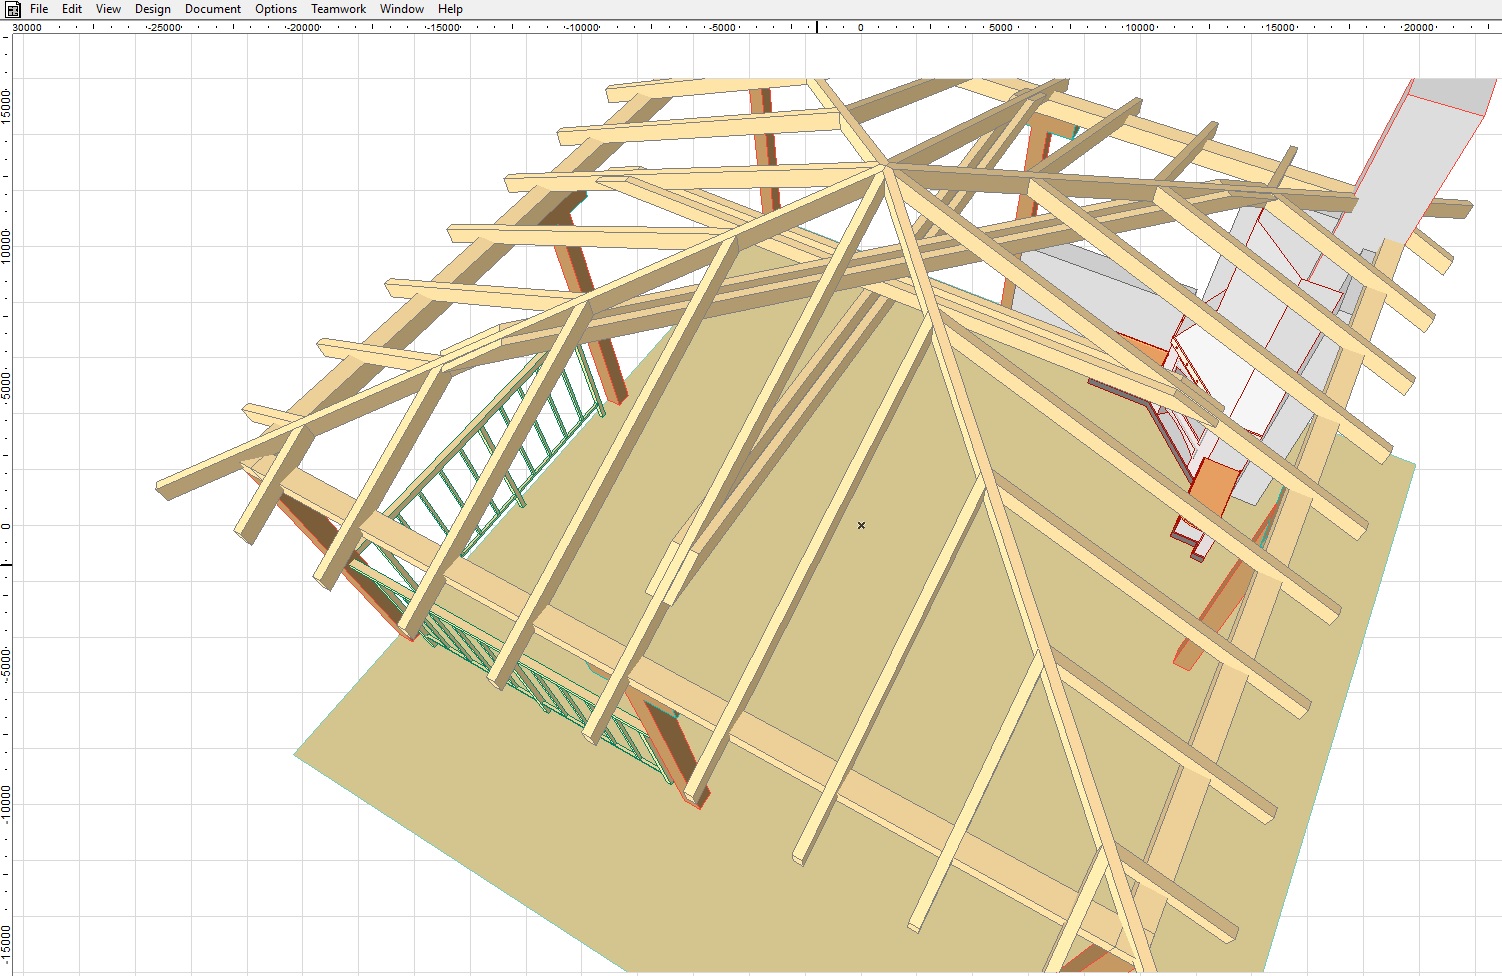This screenshot has height=976, width=1502.
Task: Click the application icon beside File menu
Action: (13, 9)
